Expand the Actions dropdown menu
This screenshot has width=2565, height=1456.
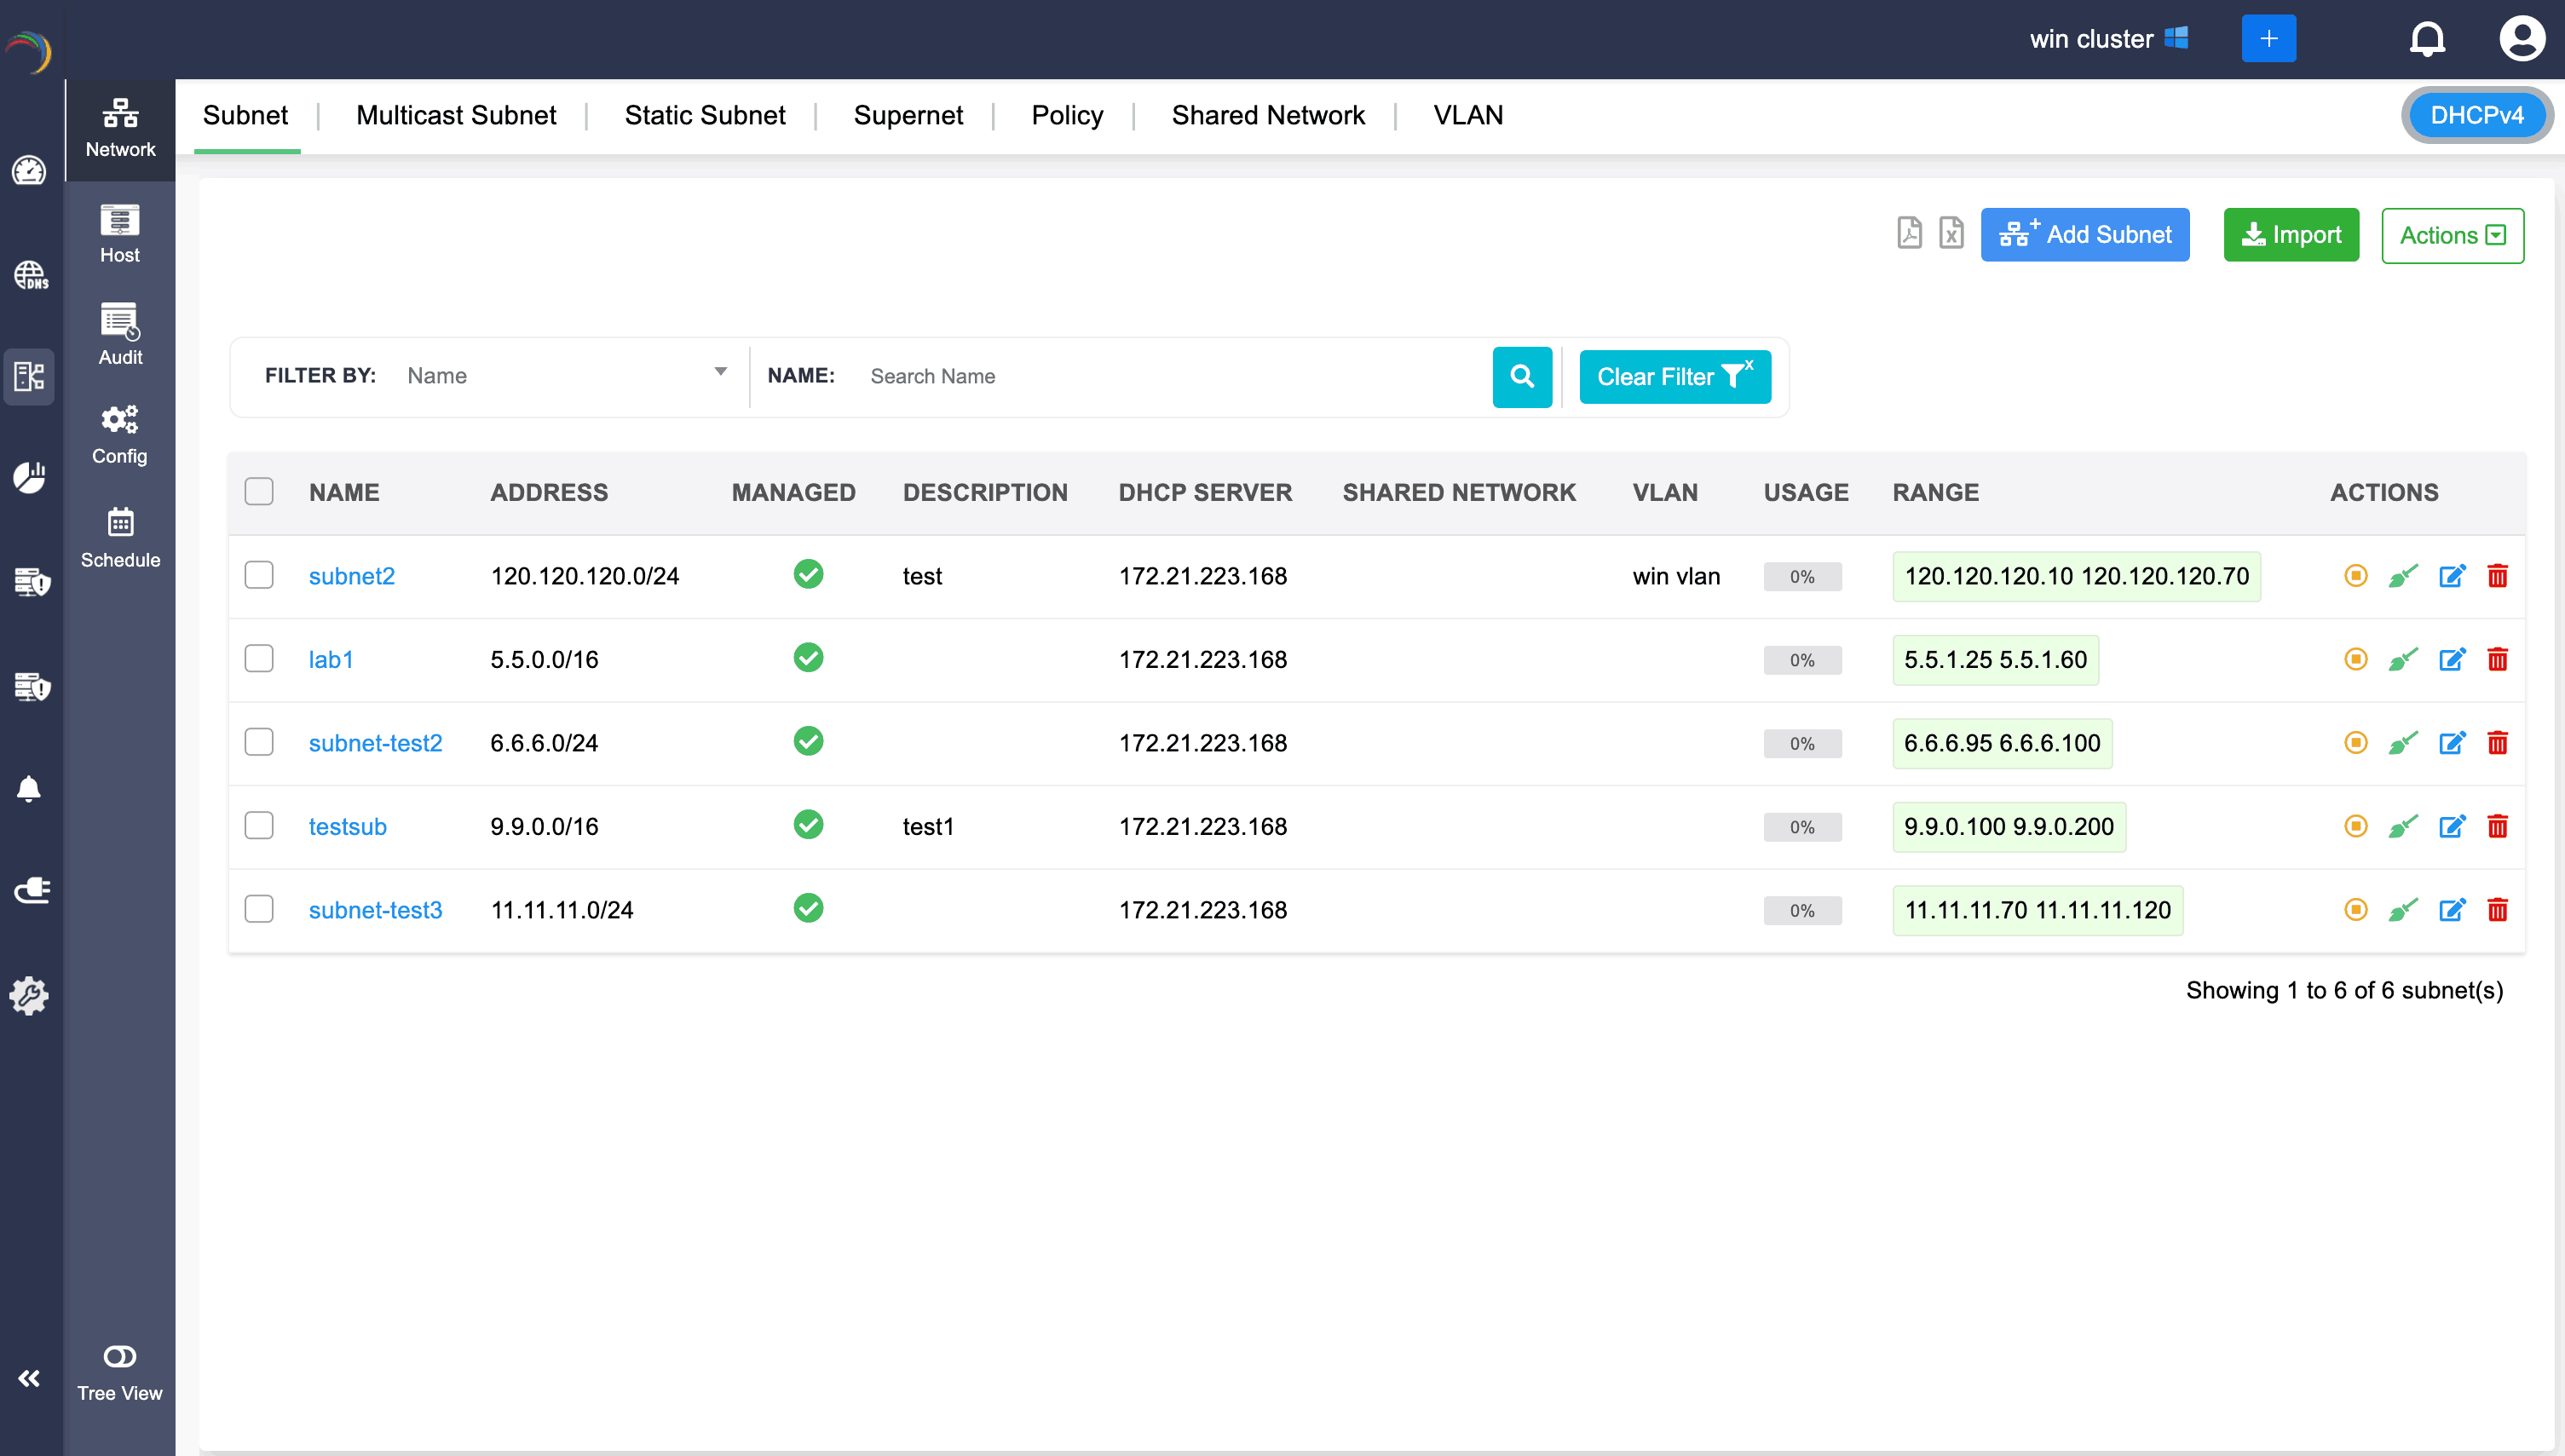click(2452, 235)
